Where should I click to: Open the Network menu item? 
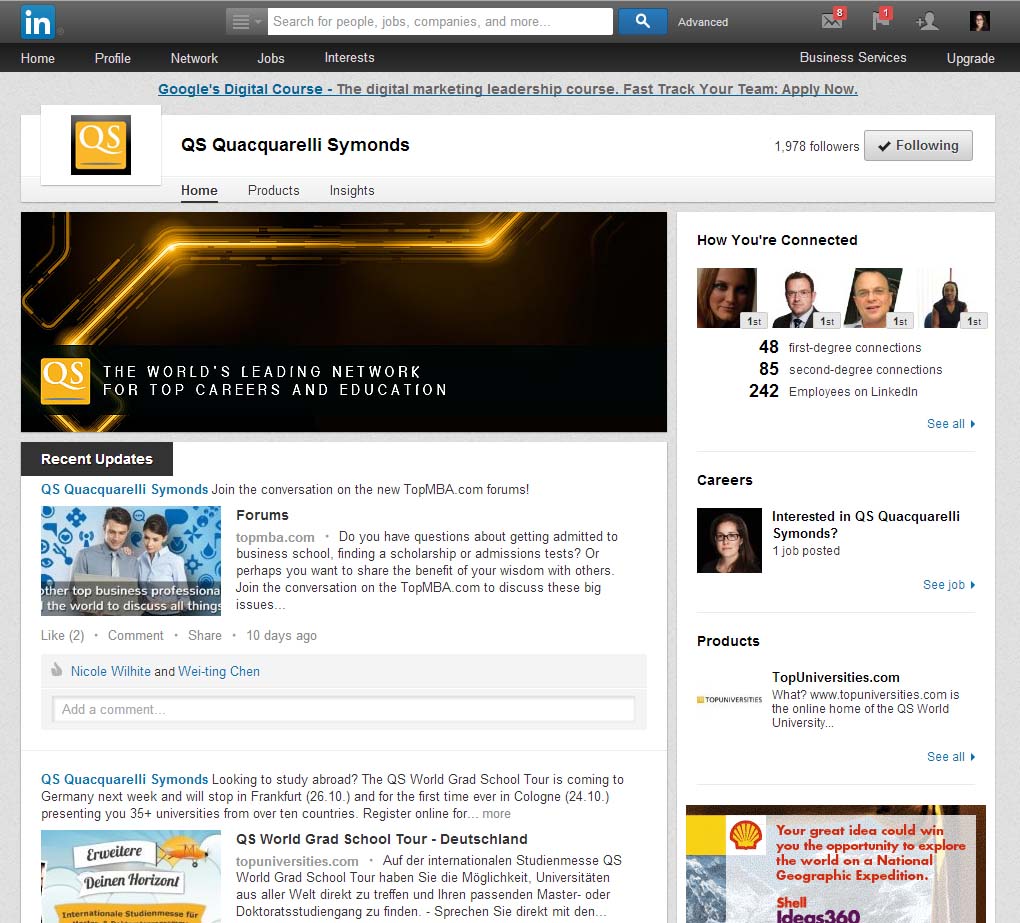point(194,58)
